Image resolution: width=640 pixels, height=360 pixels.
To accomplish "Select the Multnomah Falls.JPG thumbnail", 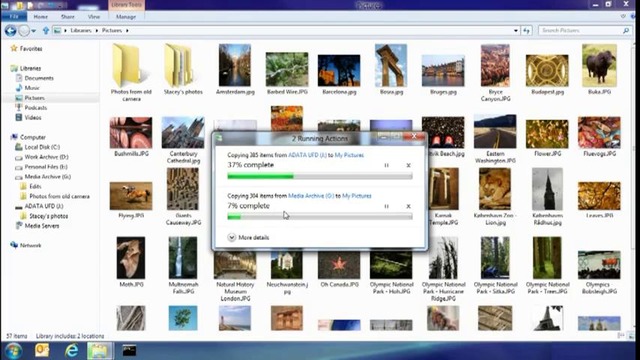I will [183, 258].
